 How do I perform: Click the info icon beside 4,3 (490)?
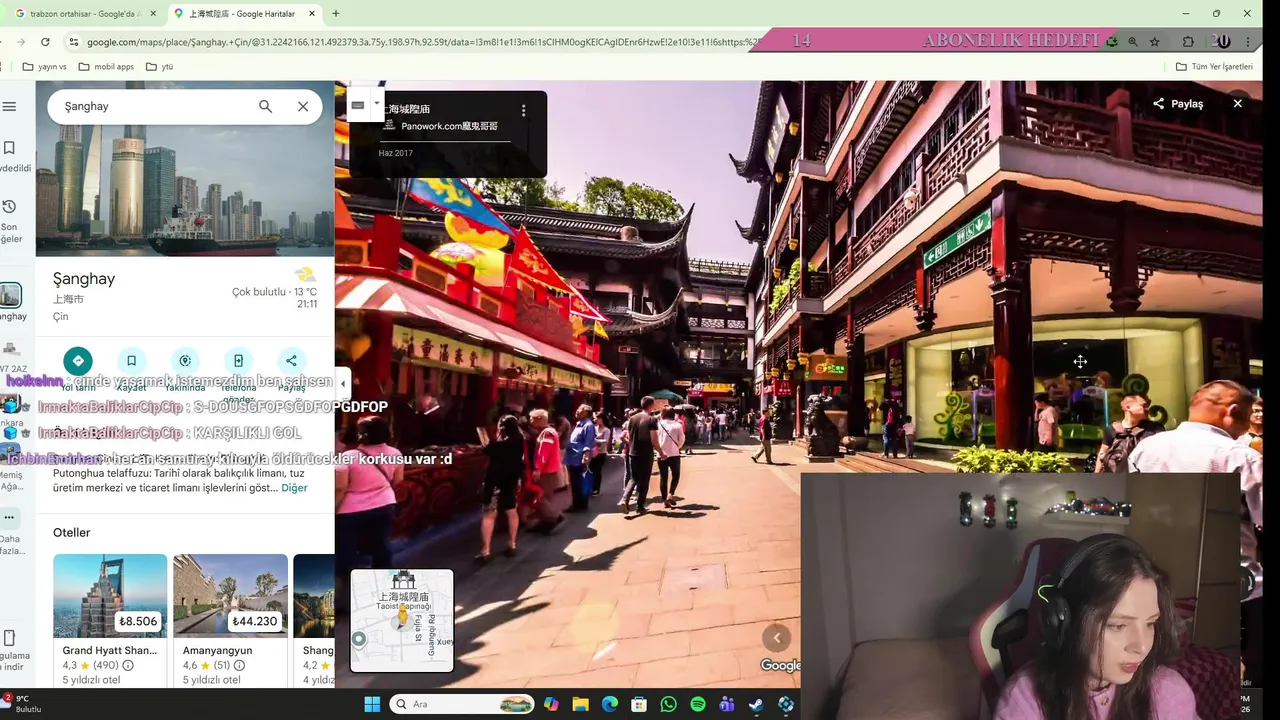(x=128, y=665)
